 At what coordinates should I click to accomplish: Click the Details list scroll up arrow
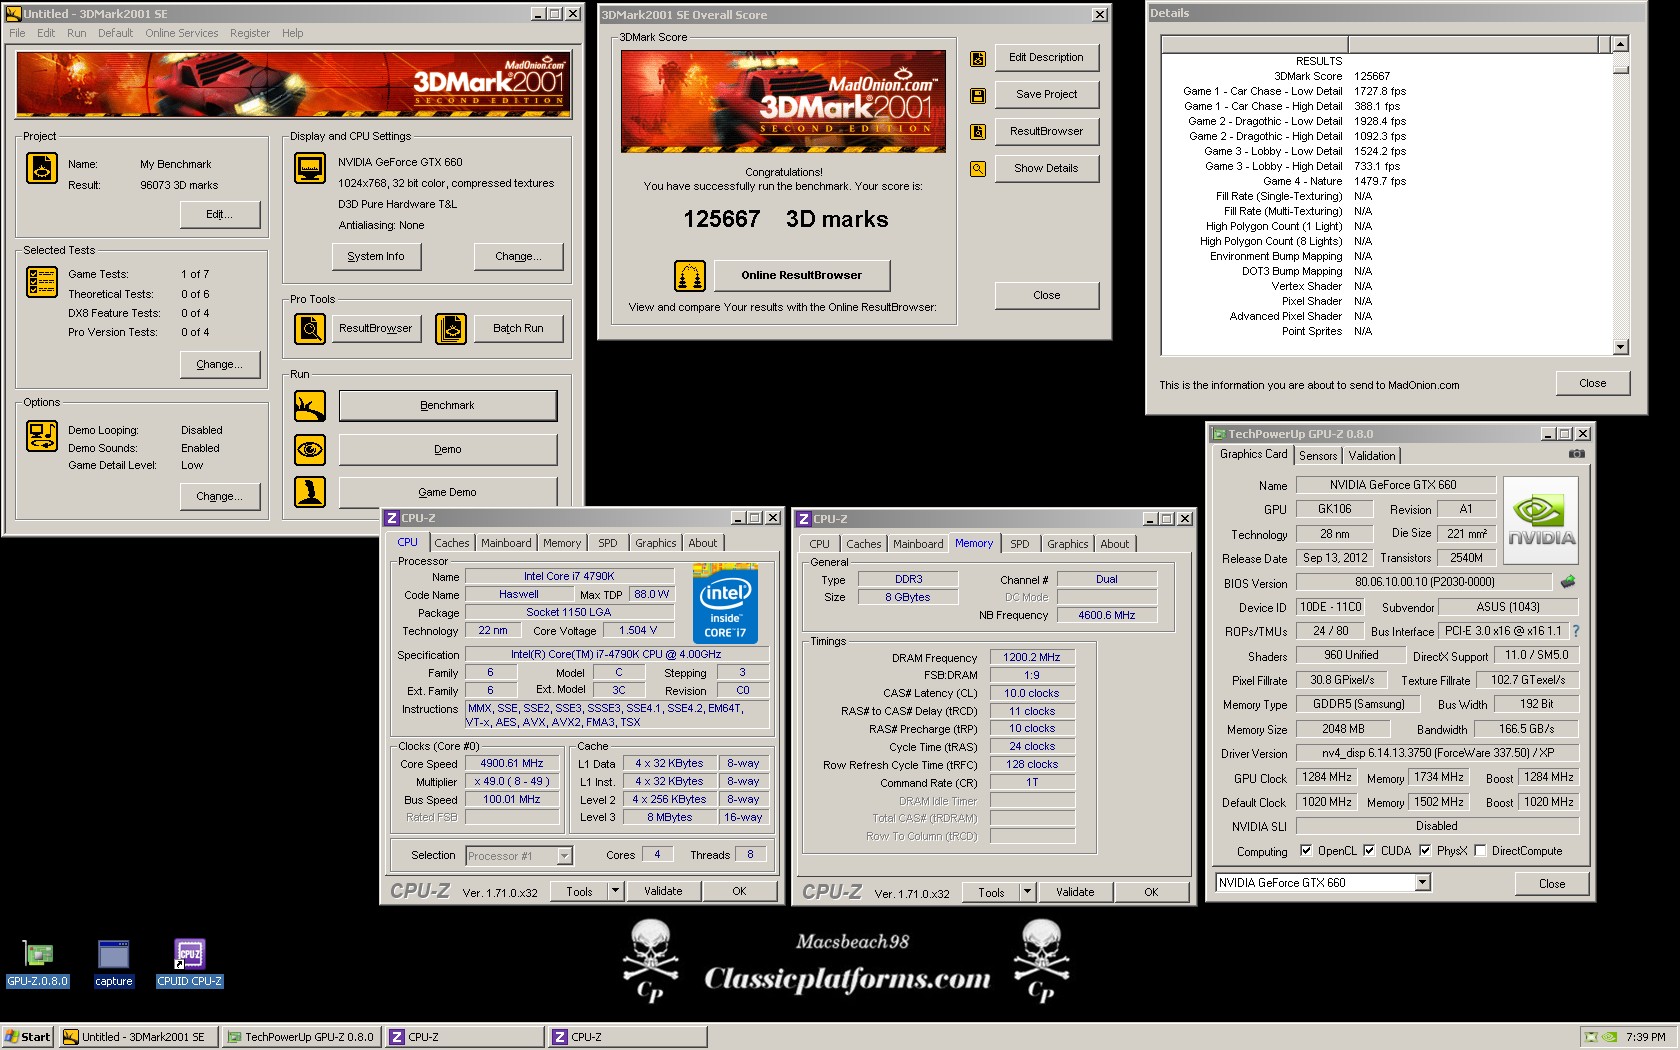pos(1621,44)
